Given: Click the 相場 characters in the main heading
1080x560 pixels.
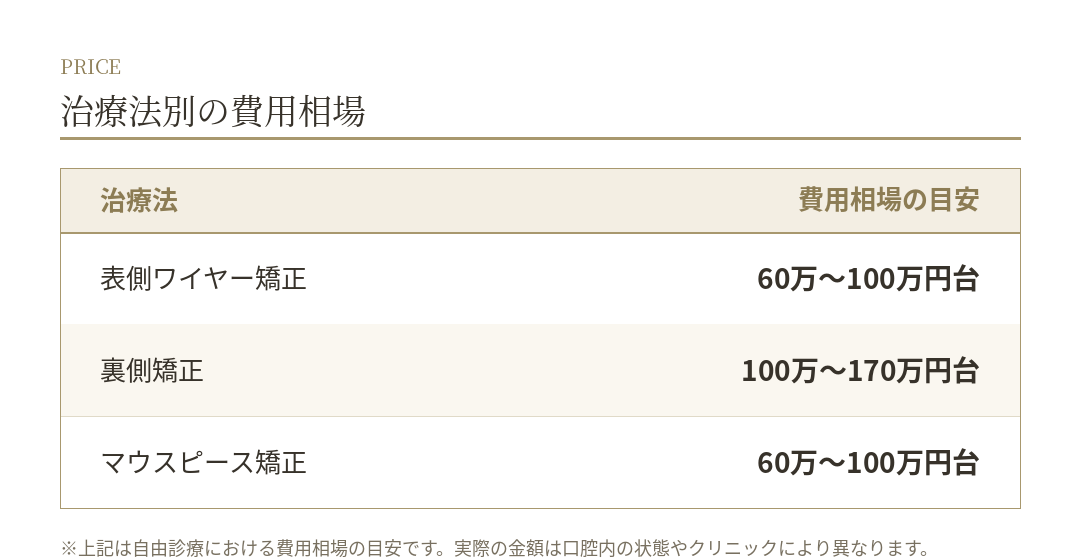Looking at the screenshot, I should coord(331,111).
